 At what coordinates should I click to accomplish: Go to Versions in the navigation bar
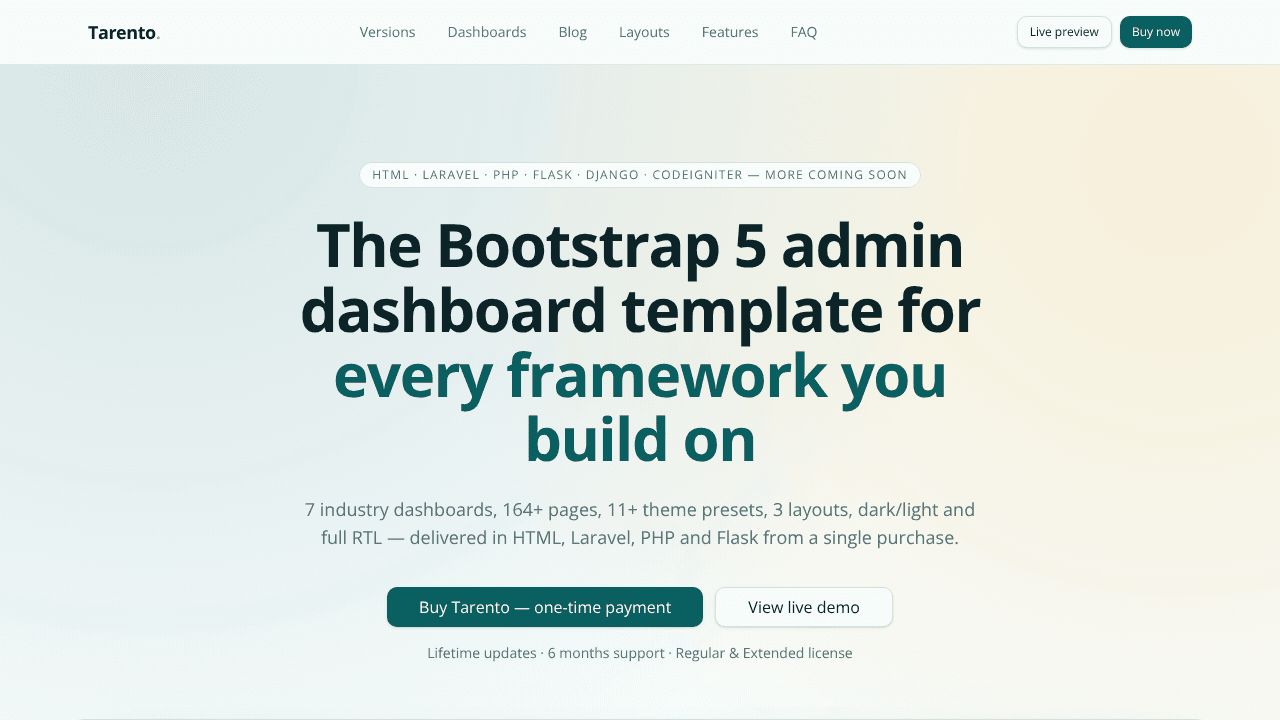387,32
